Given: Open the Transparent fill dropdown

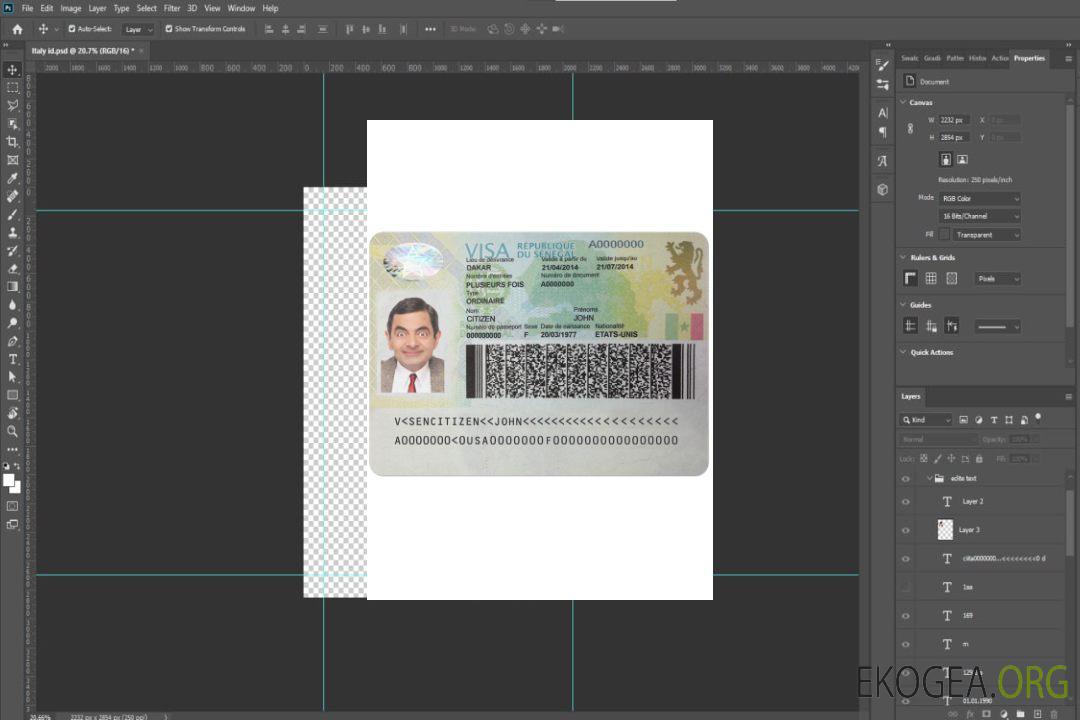Looking at the screenshot, I should pos(986,235).
